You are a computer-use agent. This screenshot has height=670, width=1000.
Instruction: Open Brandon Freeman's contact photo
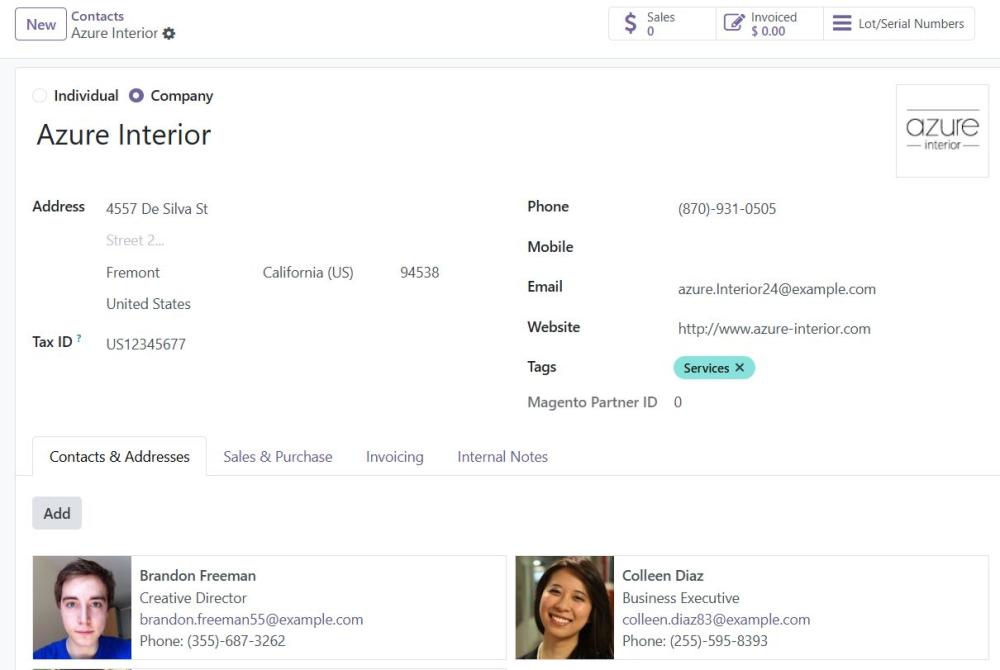(82, 608)
